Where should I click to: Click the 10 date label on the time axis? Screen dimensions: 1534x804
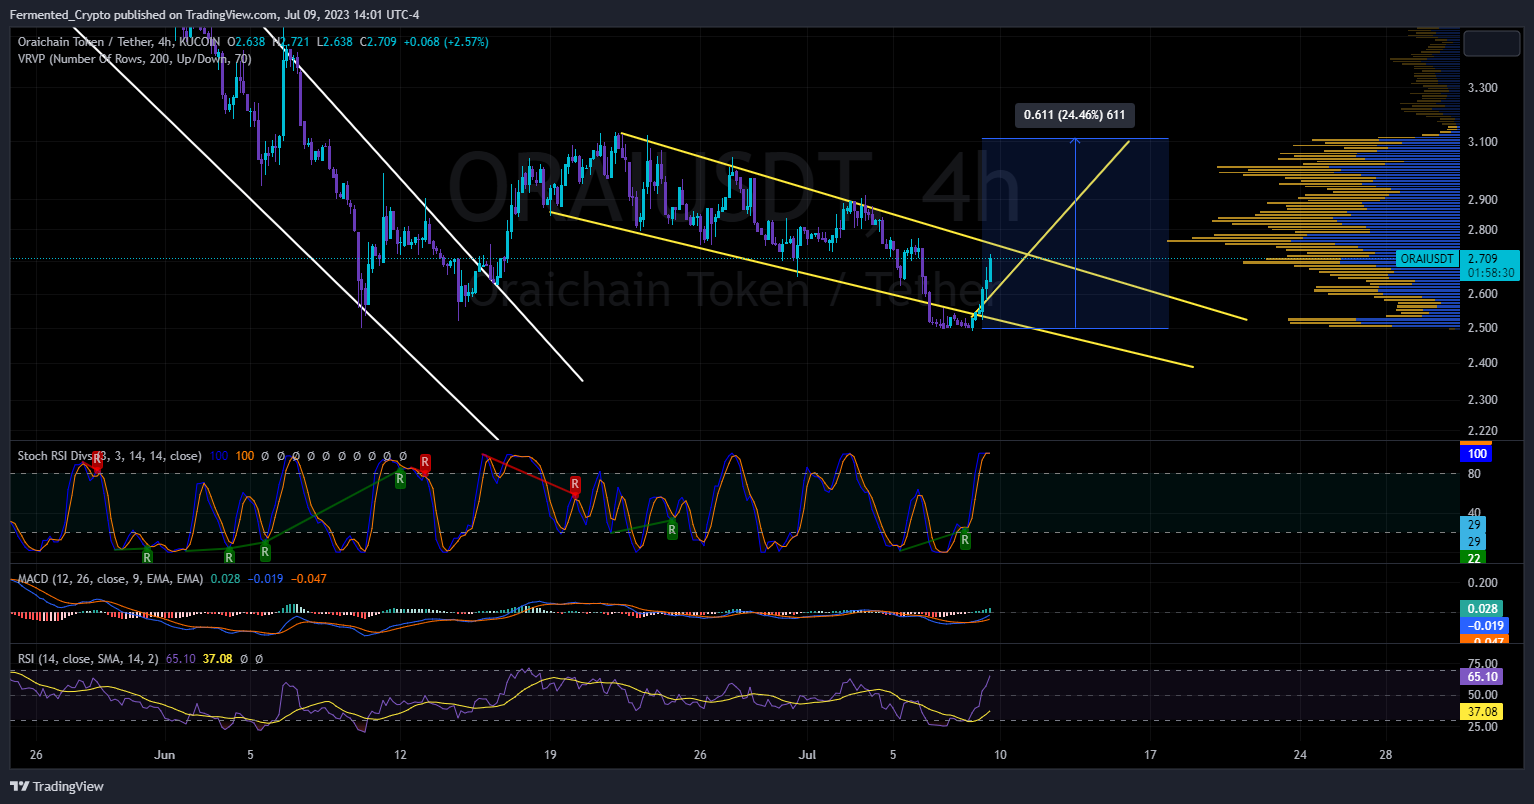tap(1000, 755)
